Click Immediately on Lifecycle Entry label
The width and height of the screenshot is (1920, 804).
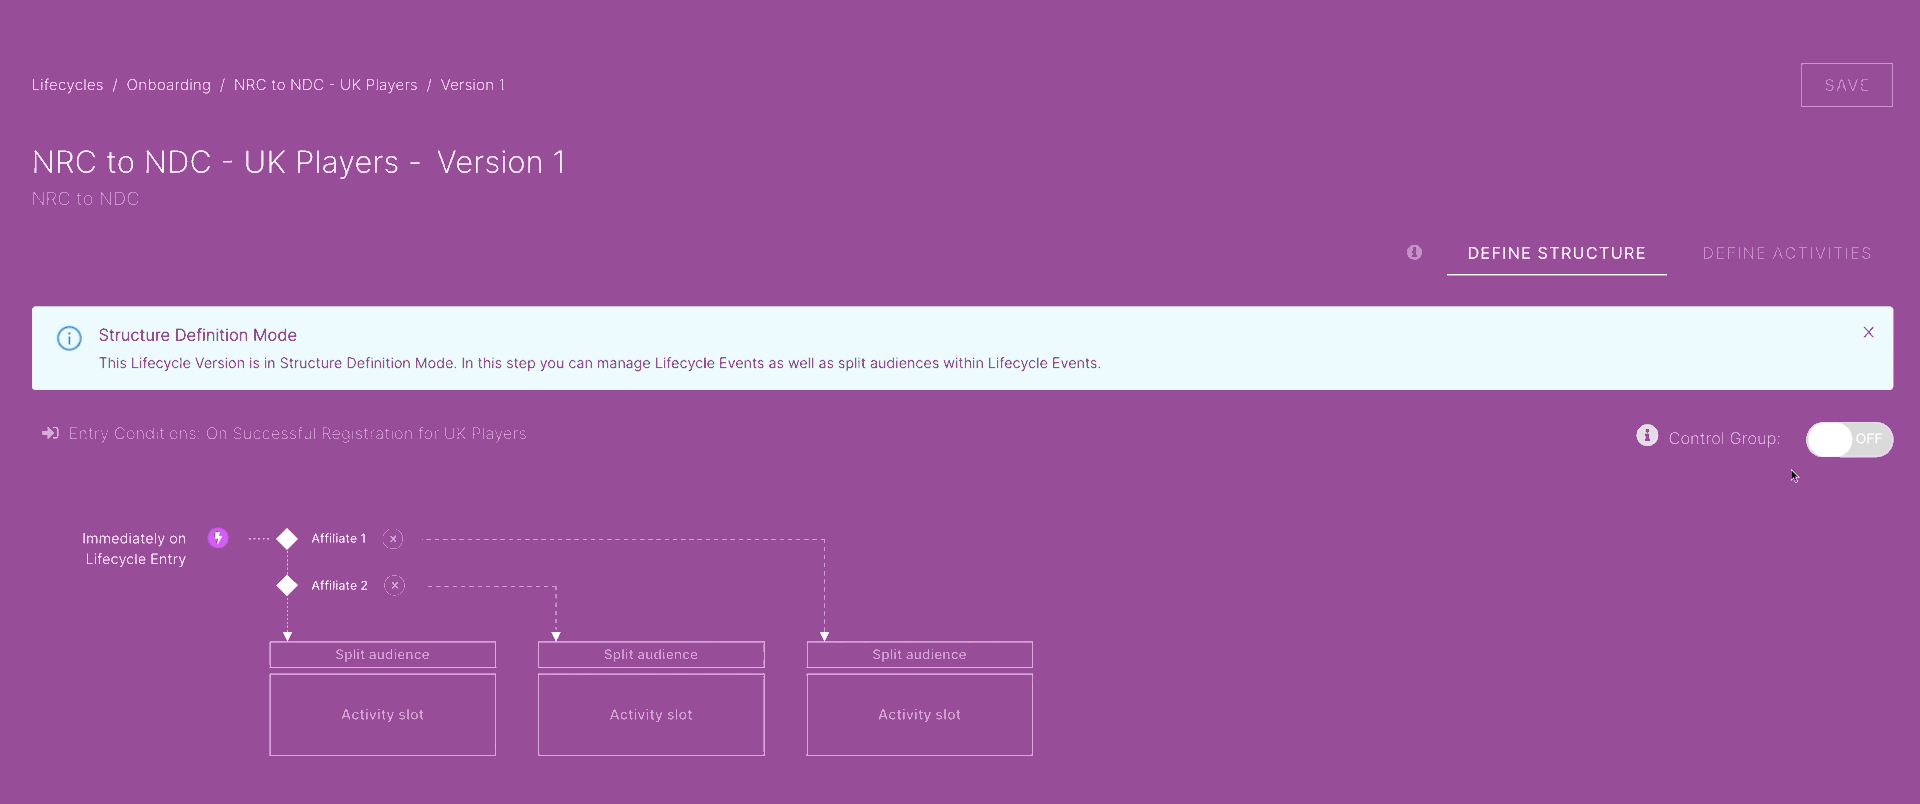pos(134,548)
